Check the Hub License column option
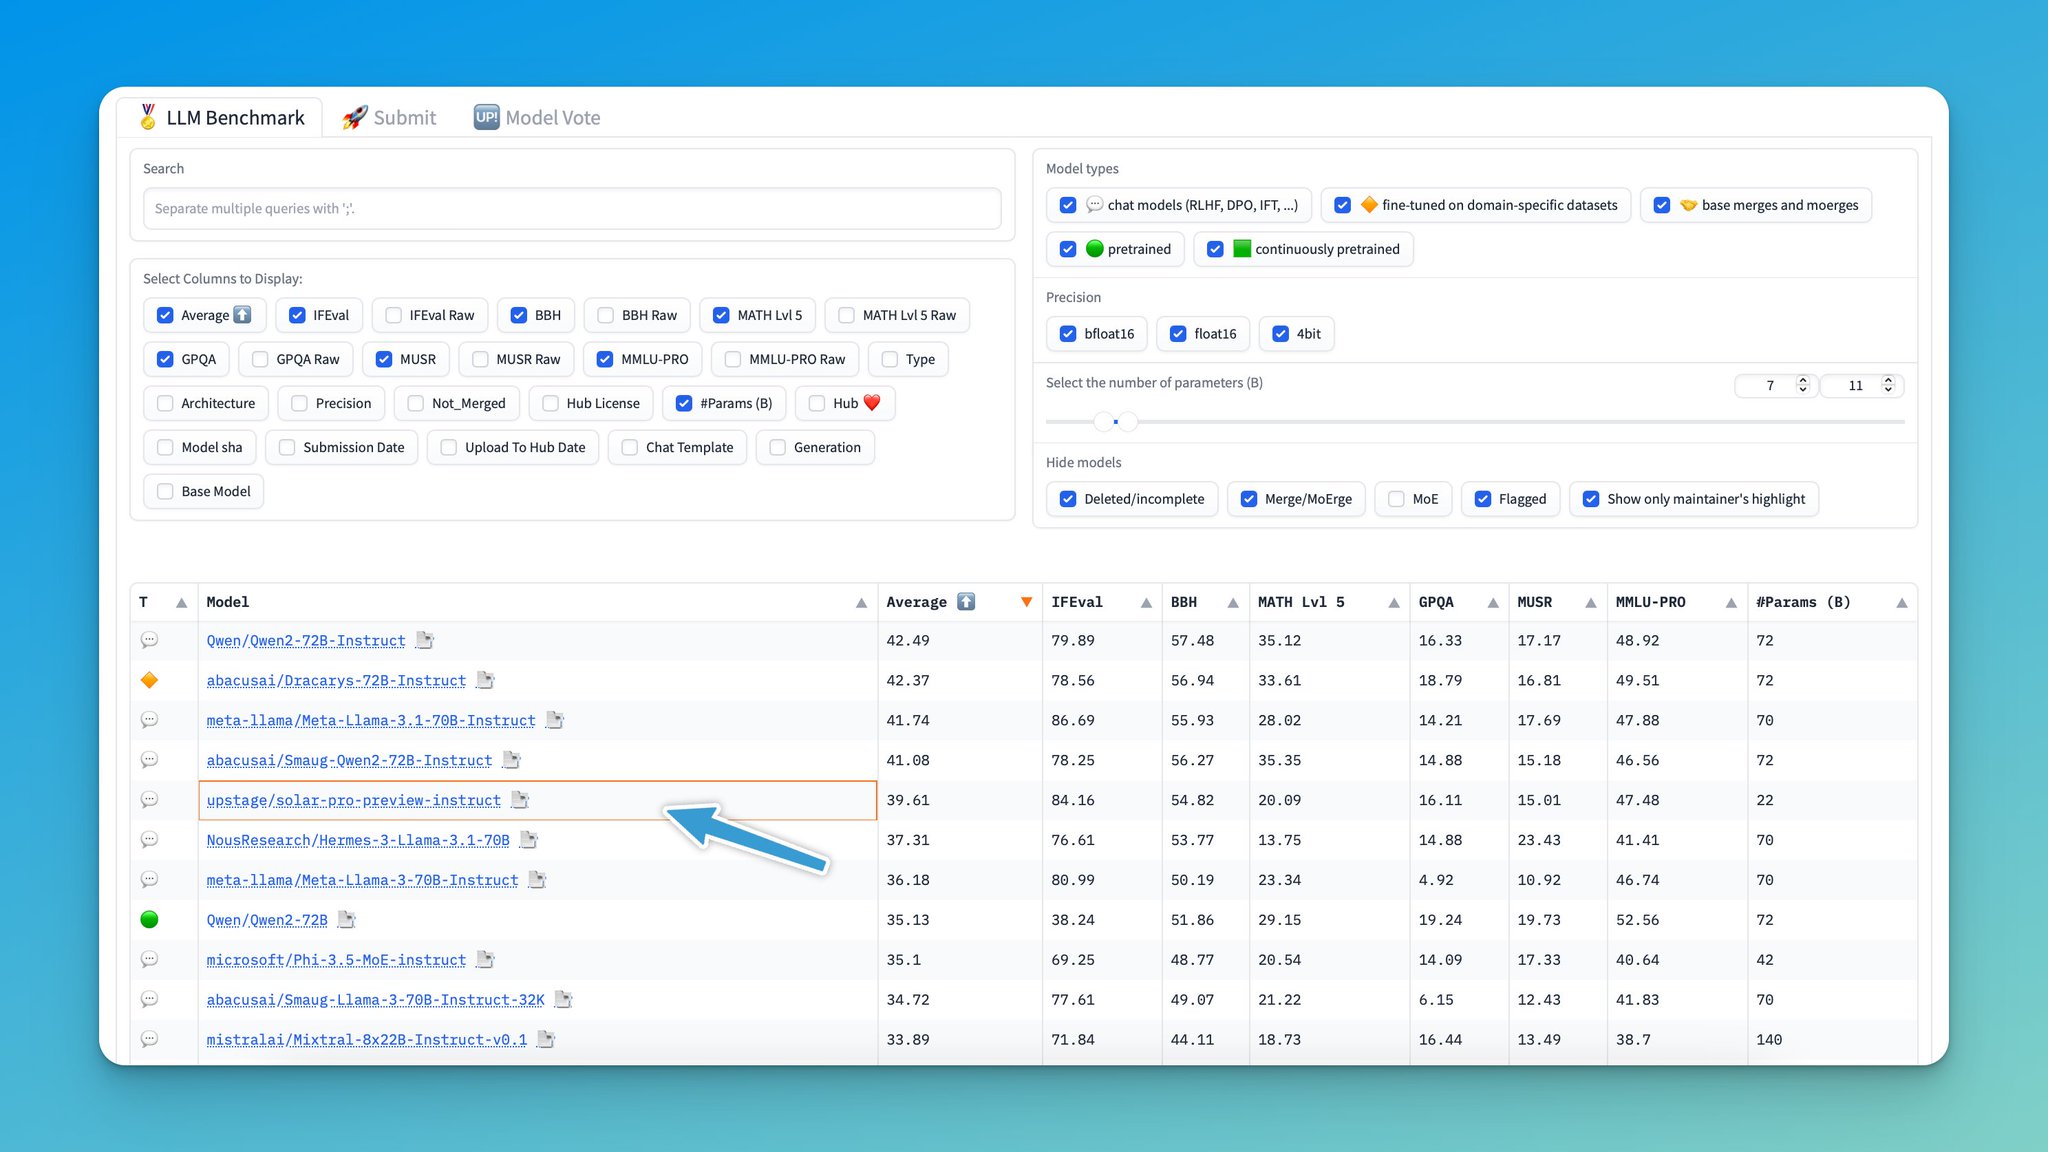 coord(550,403)
